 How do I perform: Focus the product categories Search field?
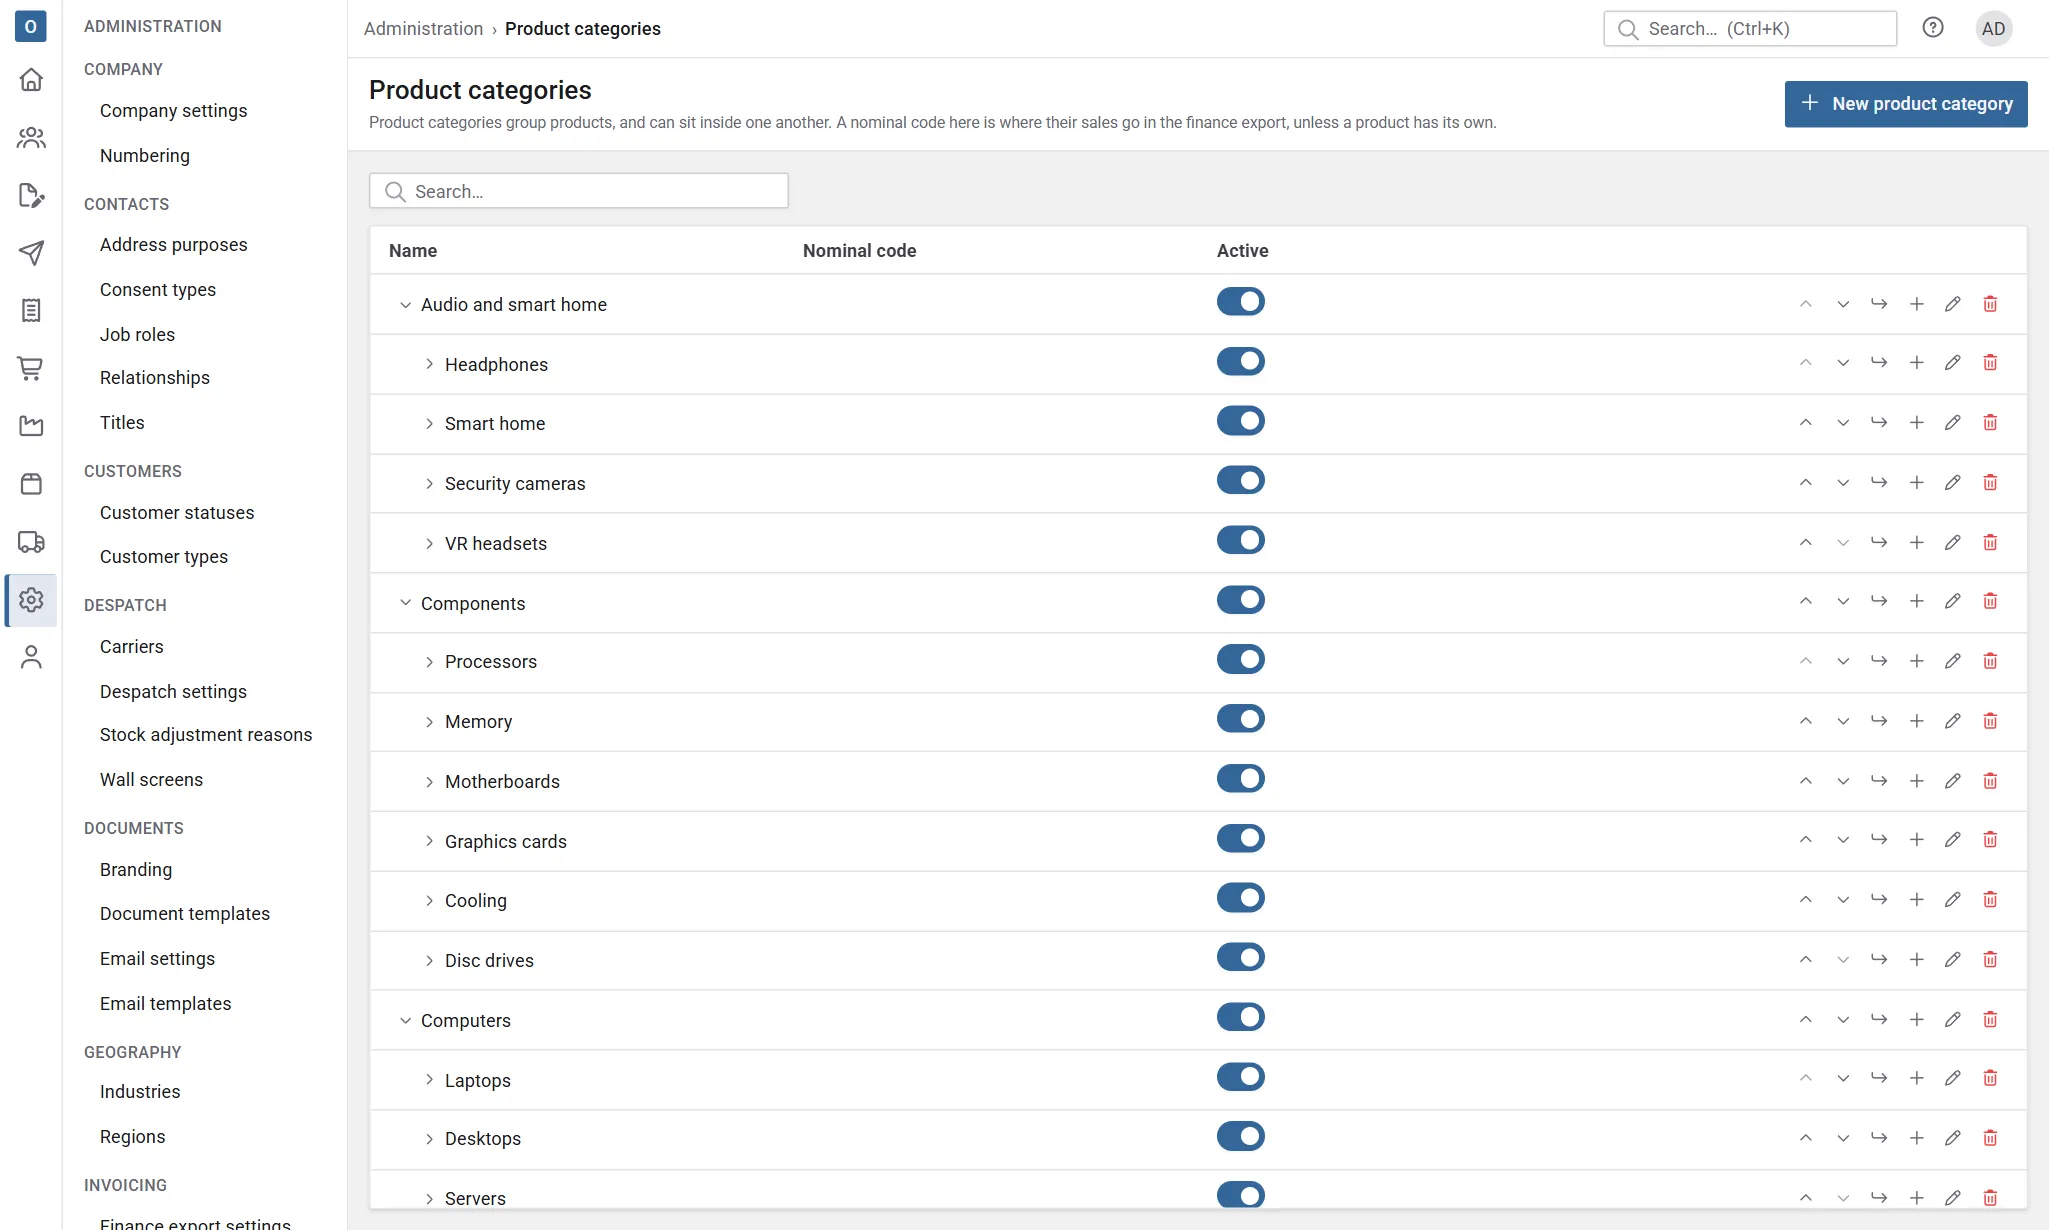(x=579, y=191)
